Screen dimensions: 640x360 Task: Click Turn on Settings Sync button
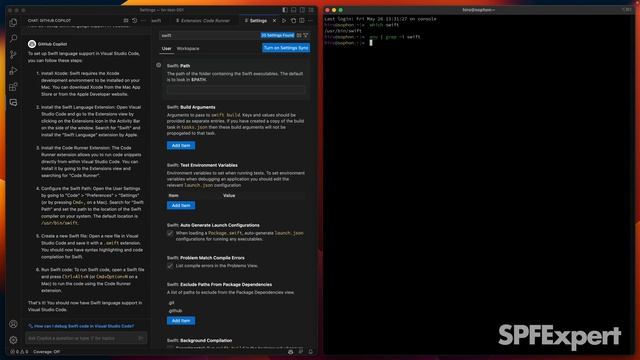point(286,48)
